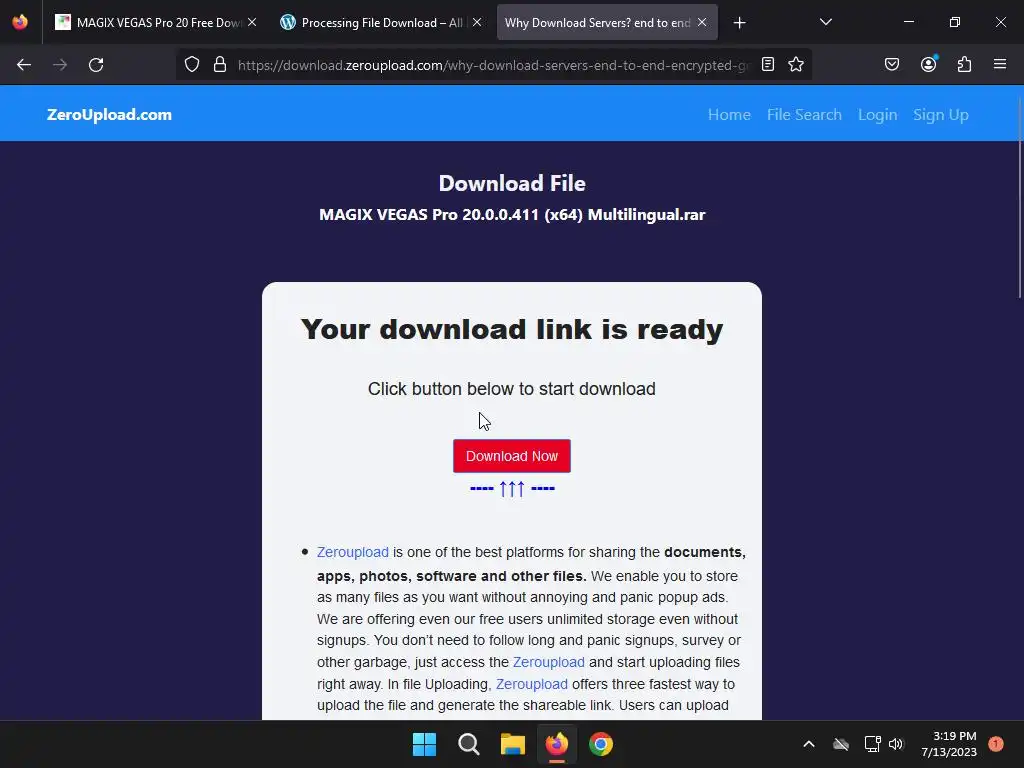Click the address bar URL field

(x=493, y=65)
